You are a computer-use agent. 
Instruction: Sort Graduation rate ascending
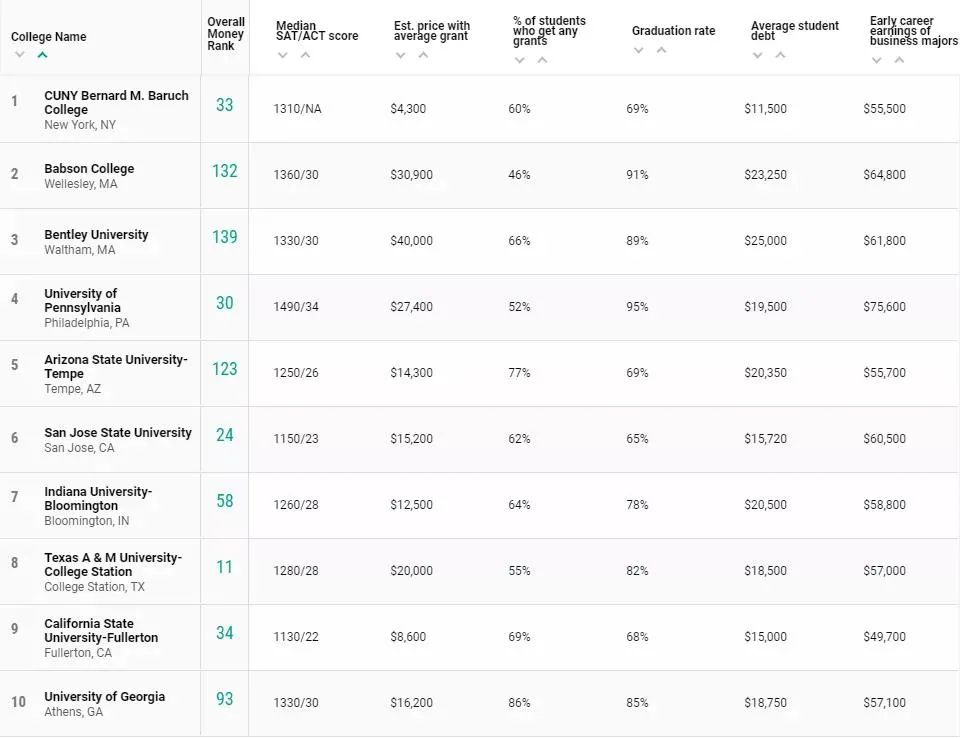pyautogui.click(x=661, y=50)
